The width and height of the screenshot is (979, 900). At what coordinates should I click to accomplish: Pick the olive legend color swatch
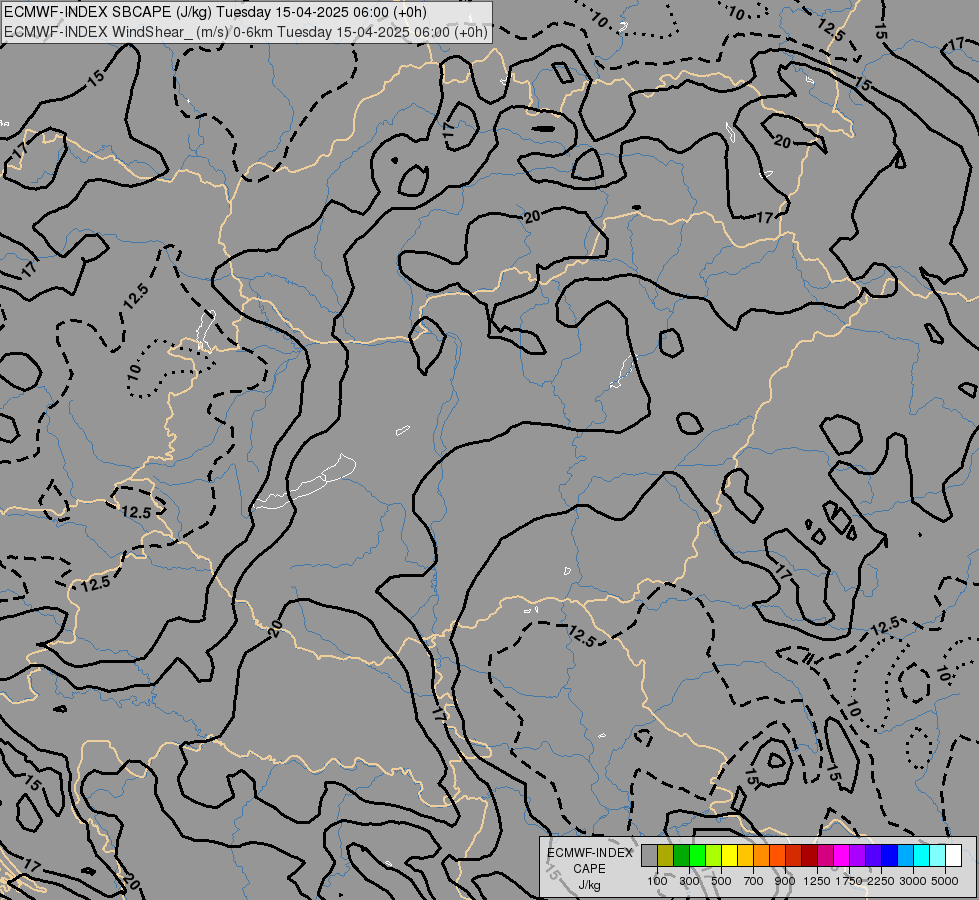tap(666, 856)
